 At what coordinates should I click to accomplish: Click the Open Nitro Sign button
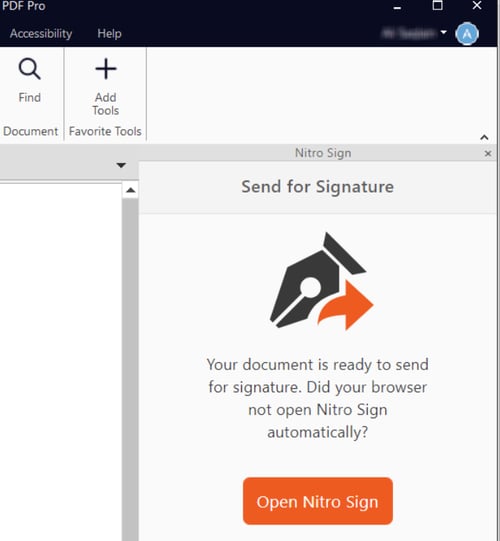pyautogui.click(x=318, y=501)
